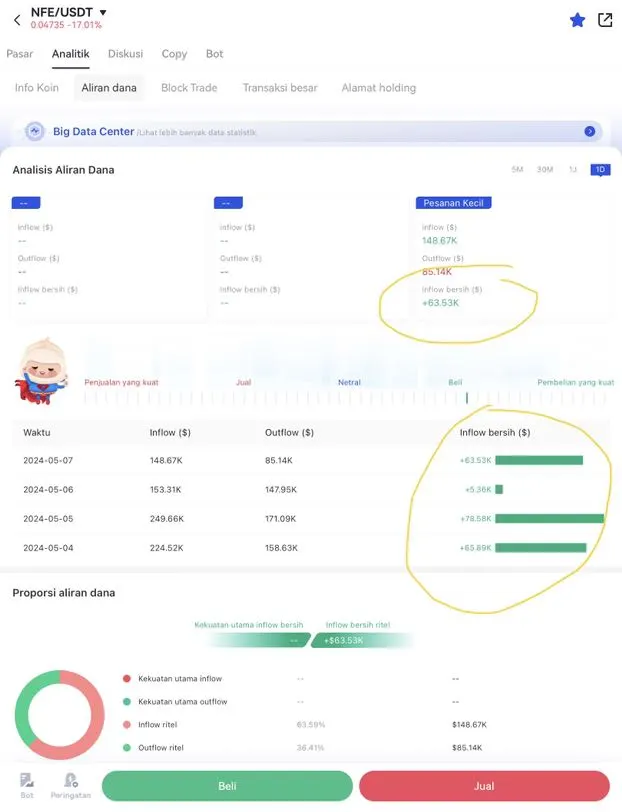Select the 2024-05-05 row date
Screen dimensions: 622x812
pyautogui.click(x=48, y=518)
